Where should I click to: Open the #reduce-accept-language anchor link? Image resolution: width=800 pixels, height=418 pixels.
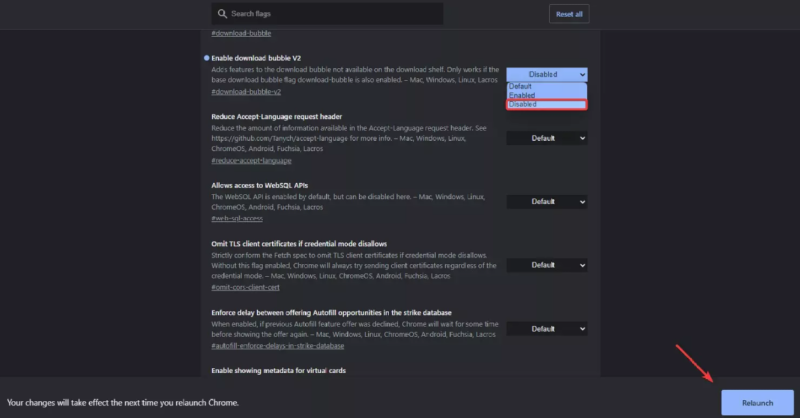[x=251, y=161]
